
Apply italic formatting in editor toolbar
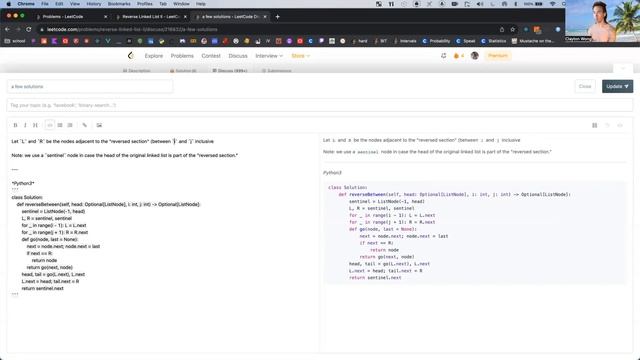[25, 125]
